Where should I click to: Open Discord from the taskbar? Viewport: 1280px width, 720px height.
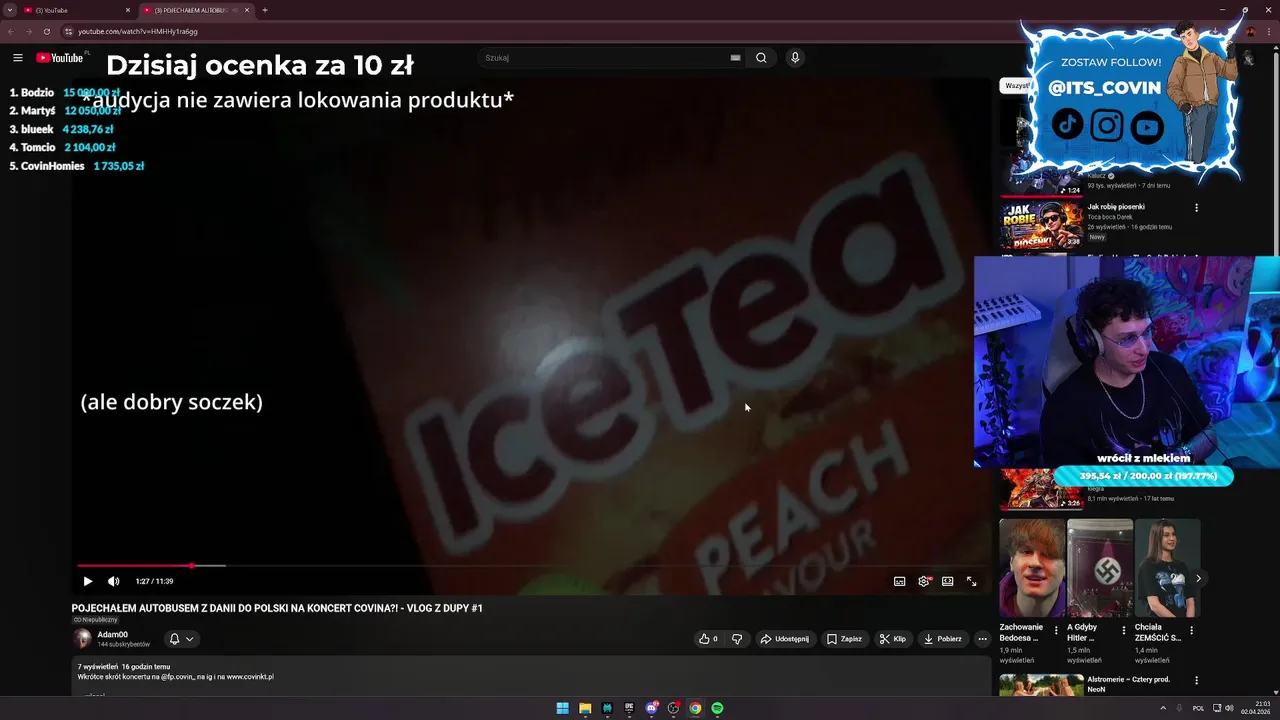pyautogui.click(x=651, y=708)
